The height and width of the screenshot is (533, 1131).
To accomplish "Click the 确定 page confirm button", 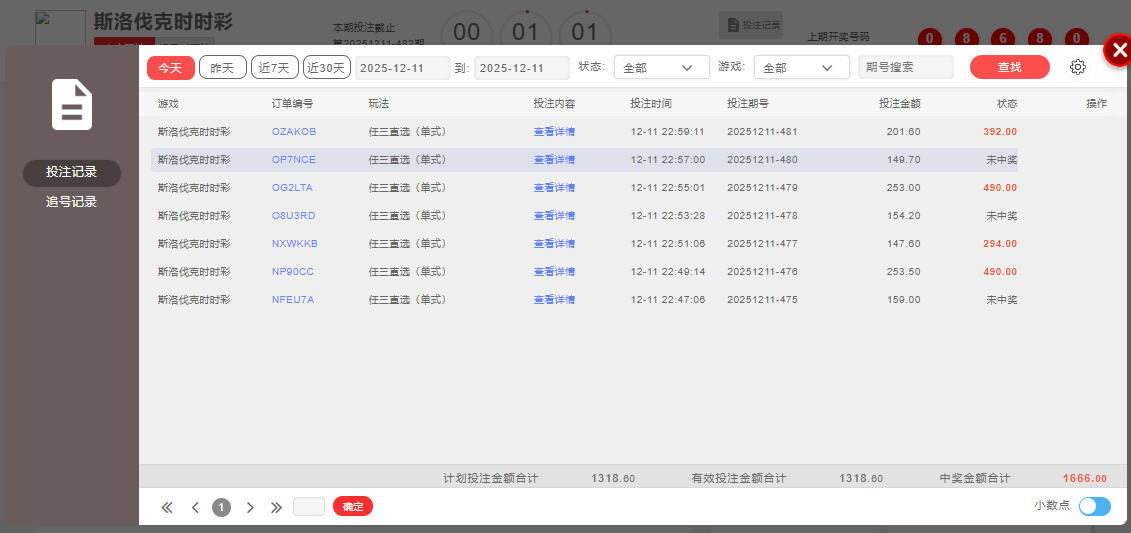I will tap(352, 507).
